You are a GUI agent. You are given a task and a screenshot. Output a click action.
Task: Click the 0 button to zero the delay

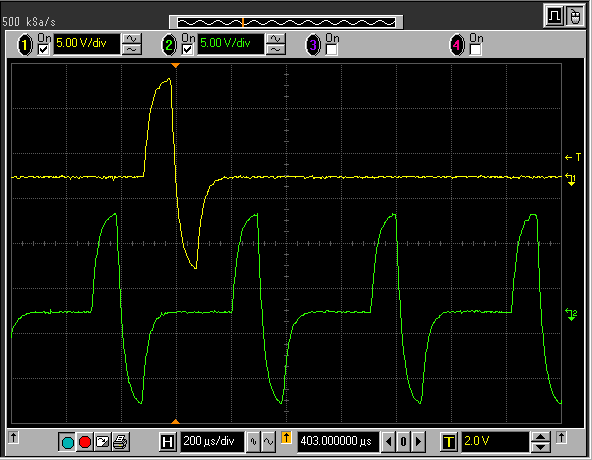pyautogui.click(x=403, y=441)
